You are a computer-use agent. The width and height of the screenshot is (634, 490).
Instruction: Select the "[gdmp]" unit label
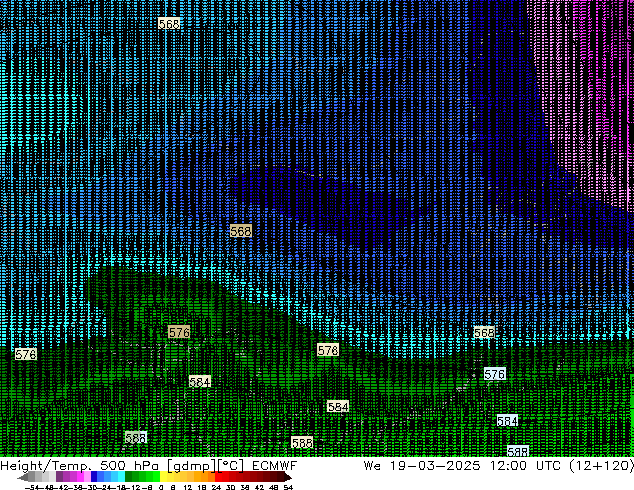(x=192, y=466)
